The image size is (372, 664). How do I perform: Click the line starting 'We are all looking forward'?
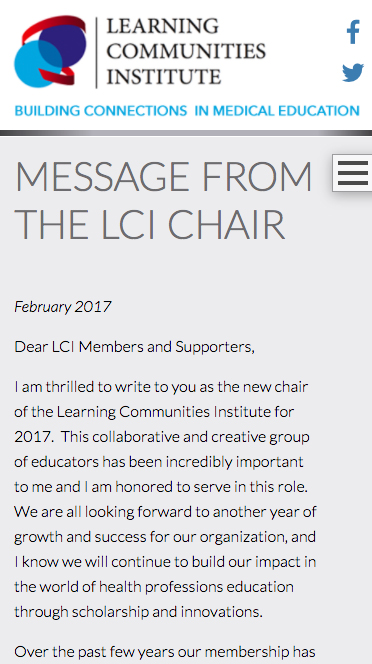tap(165, 512)
